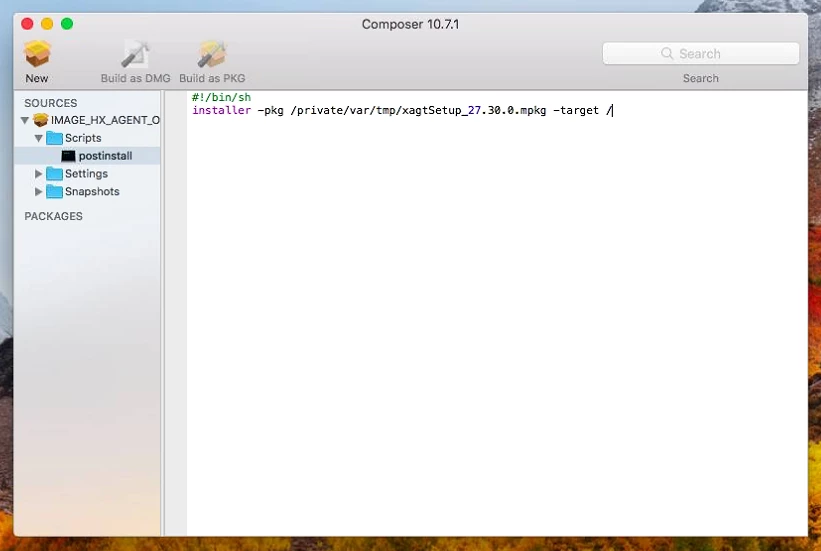Click the #!/bin/sh shebang line
This screenshot has width=821, height=551.
[x=221, y=97]
